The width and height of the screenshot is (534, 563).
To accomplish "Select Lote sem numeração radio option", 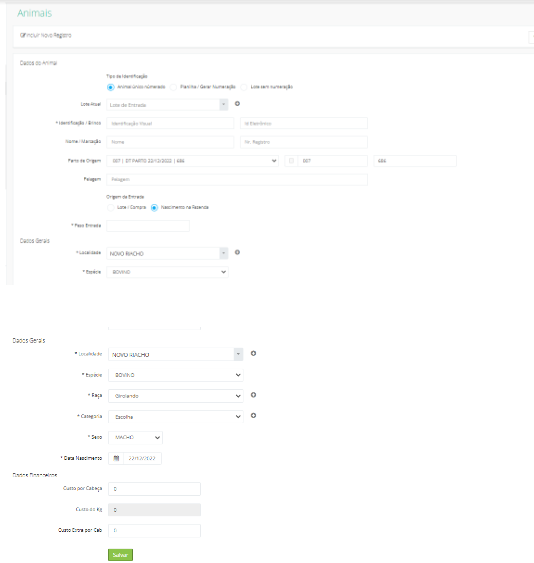I will [x=244, y=87].
